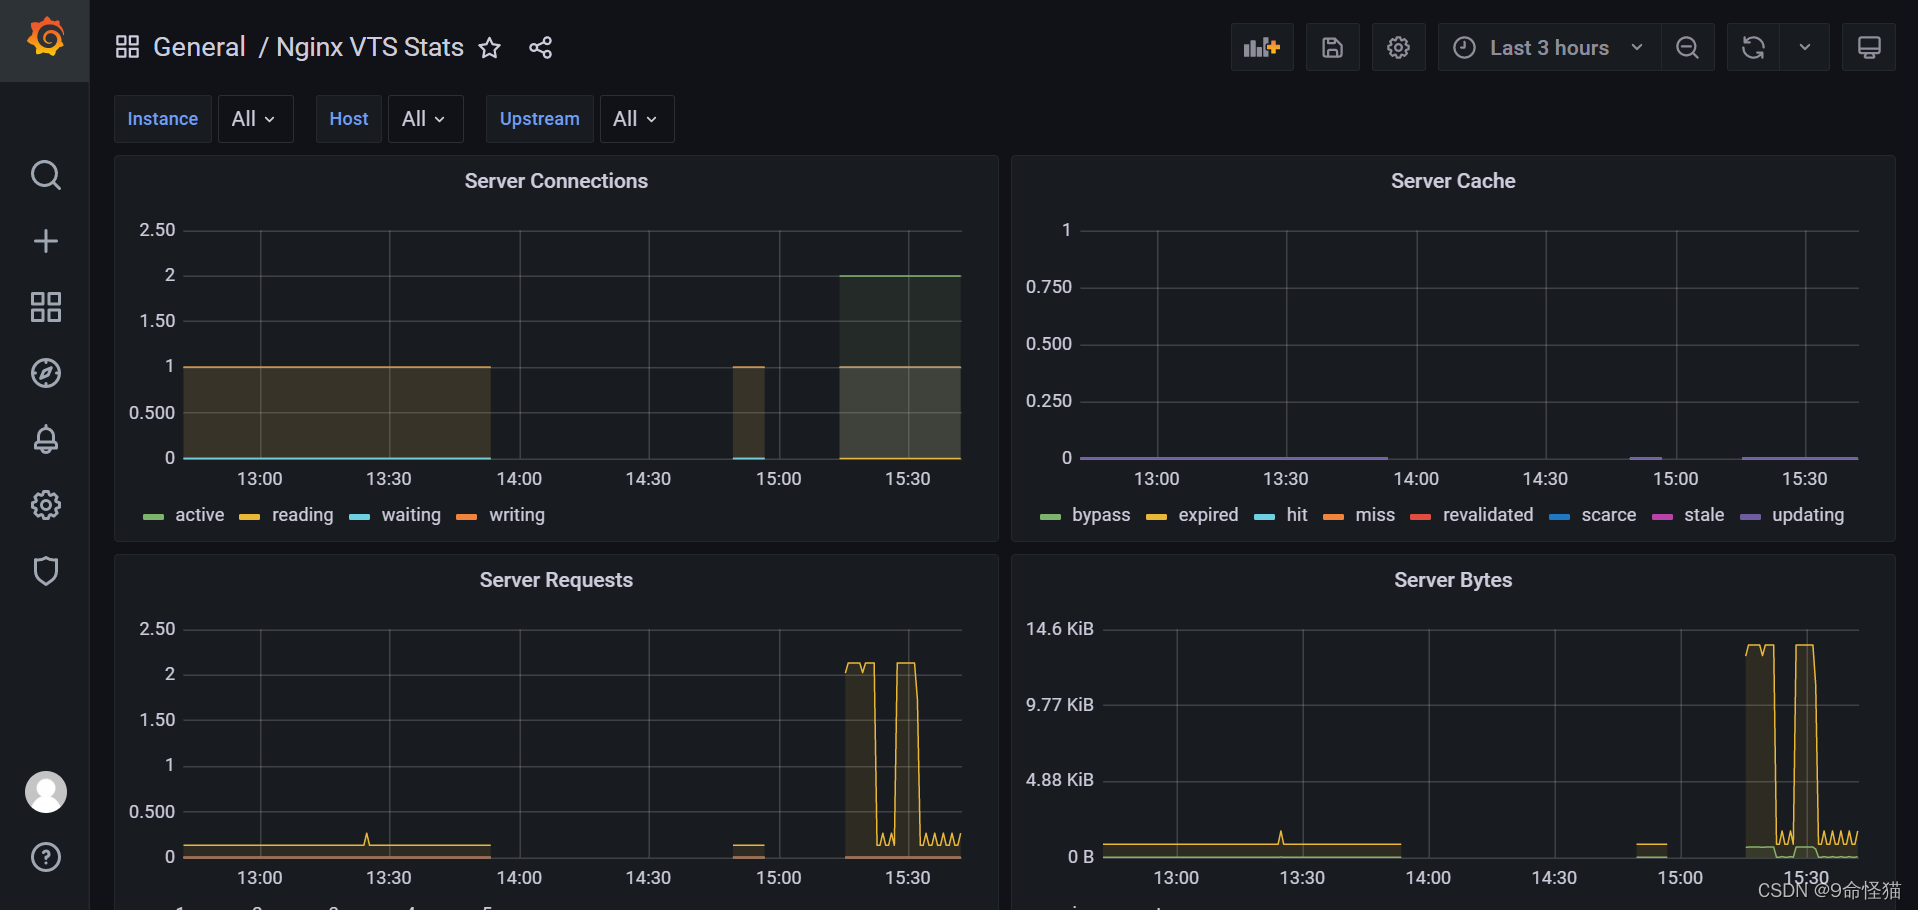Screen dimensions: 1918x910
Task: Open the Configuration gear in sidebar
Action: [x=45, y=505]
